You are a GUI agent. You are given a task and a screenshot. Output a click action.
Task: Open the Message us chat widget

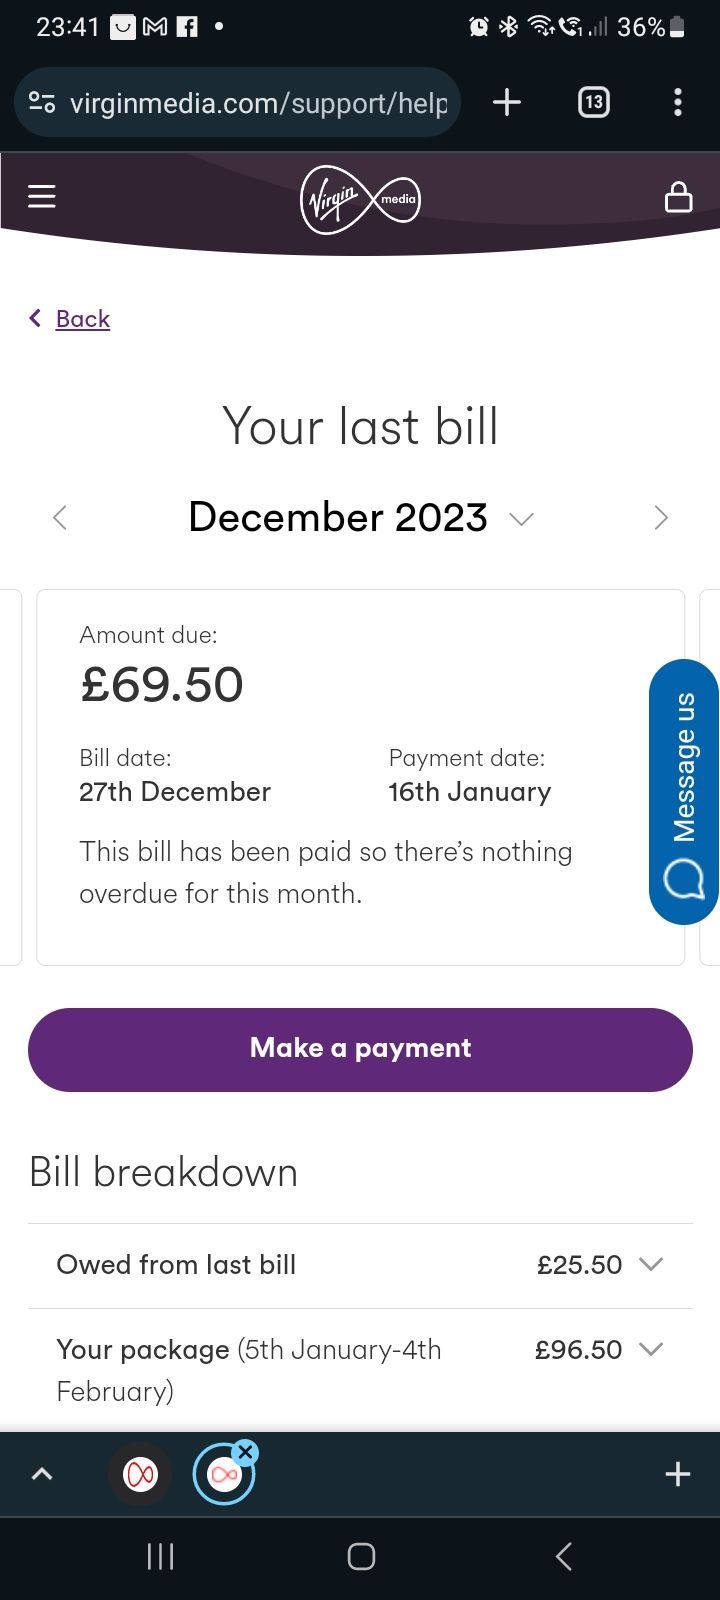pos(684,792)
